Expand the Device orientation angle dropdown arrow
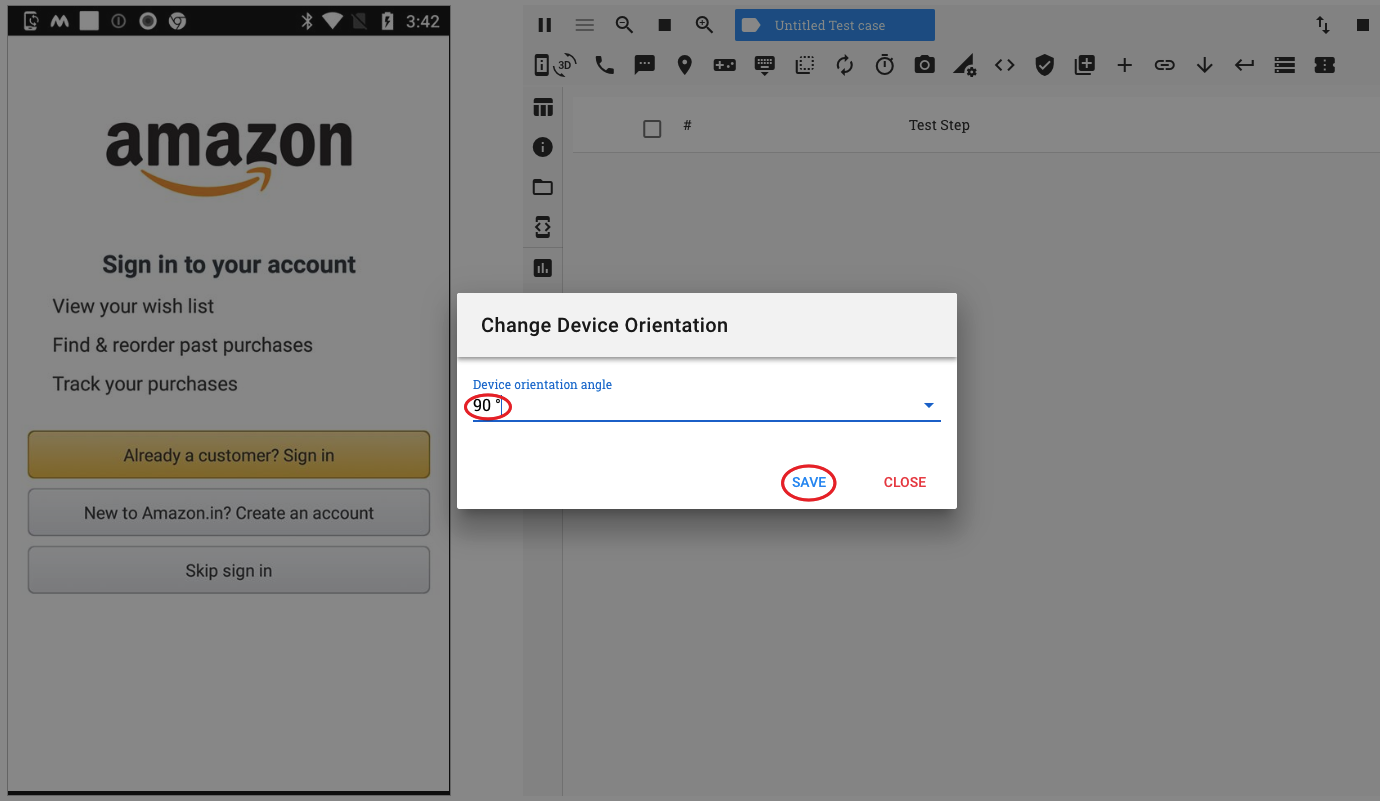Screen dimensions: 1380x801 point(929,405)
